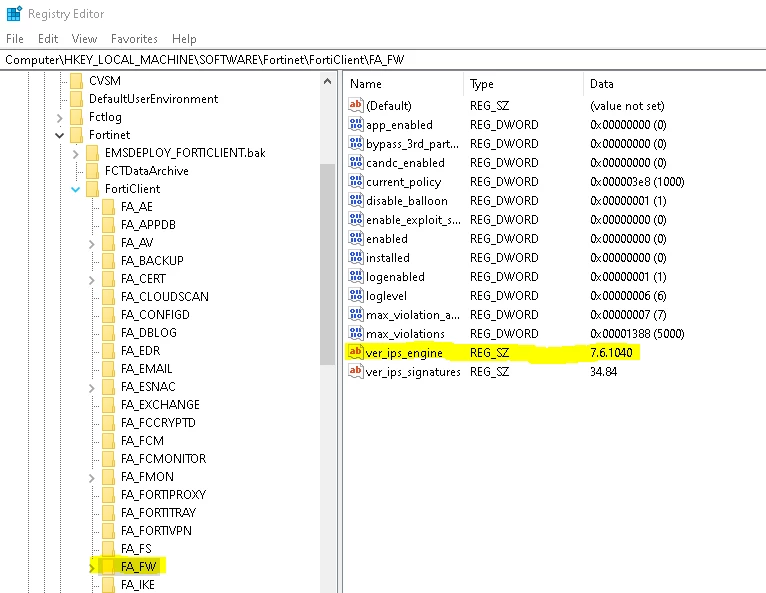Collapse the FortiClient key
Viewport: 766px width, 593px height.
[76, 190]
